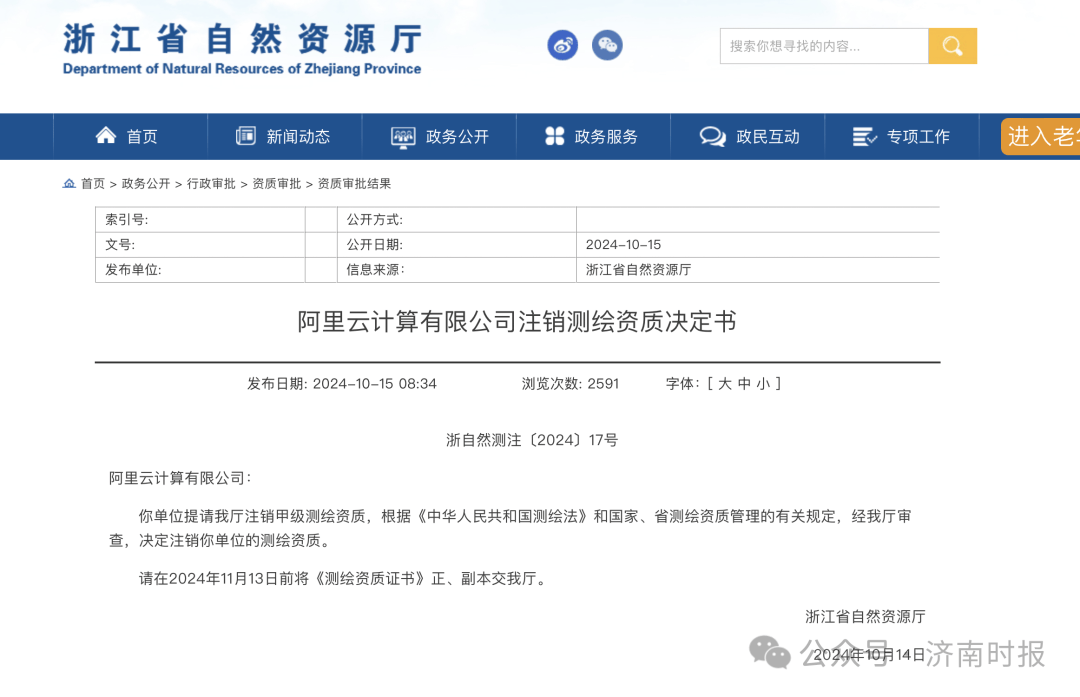Click the checklist icon beside 专项工作
Viewport: 1080px width, 697px height.
[x=864, y=137]
